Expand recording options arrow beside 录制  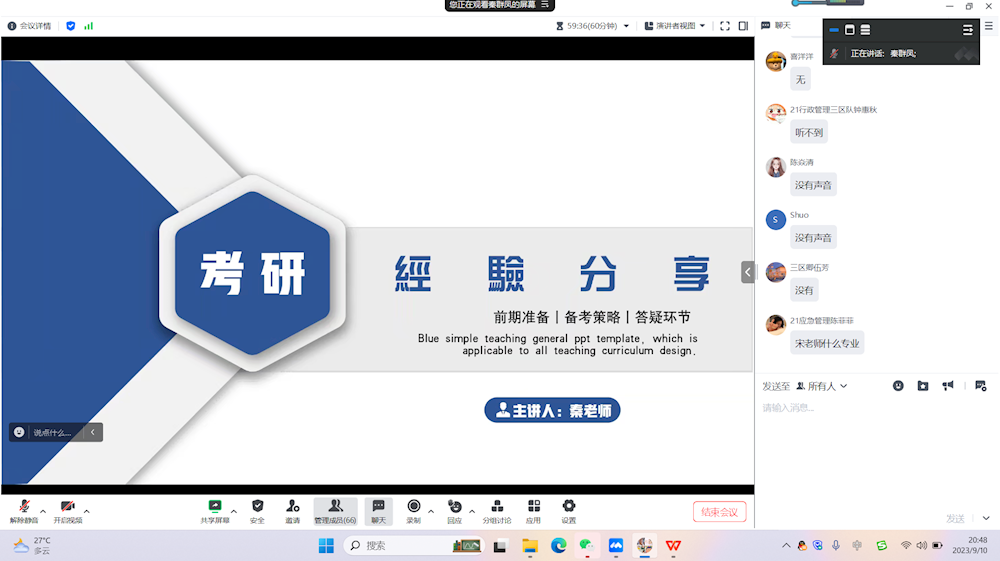[x=431, y=511]
